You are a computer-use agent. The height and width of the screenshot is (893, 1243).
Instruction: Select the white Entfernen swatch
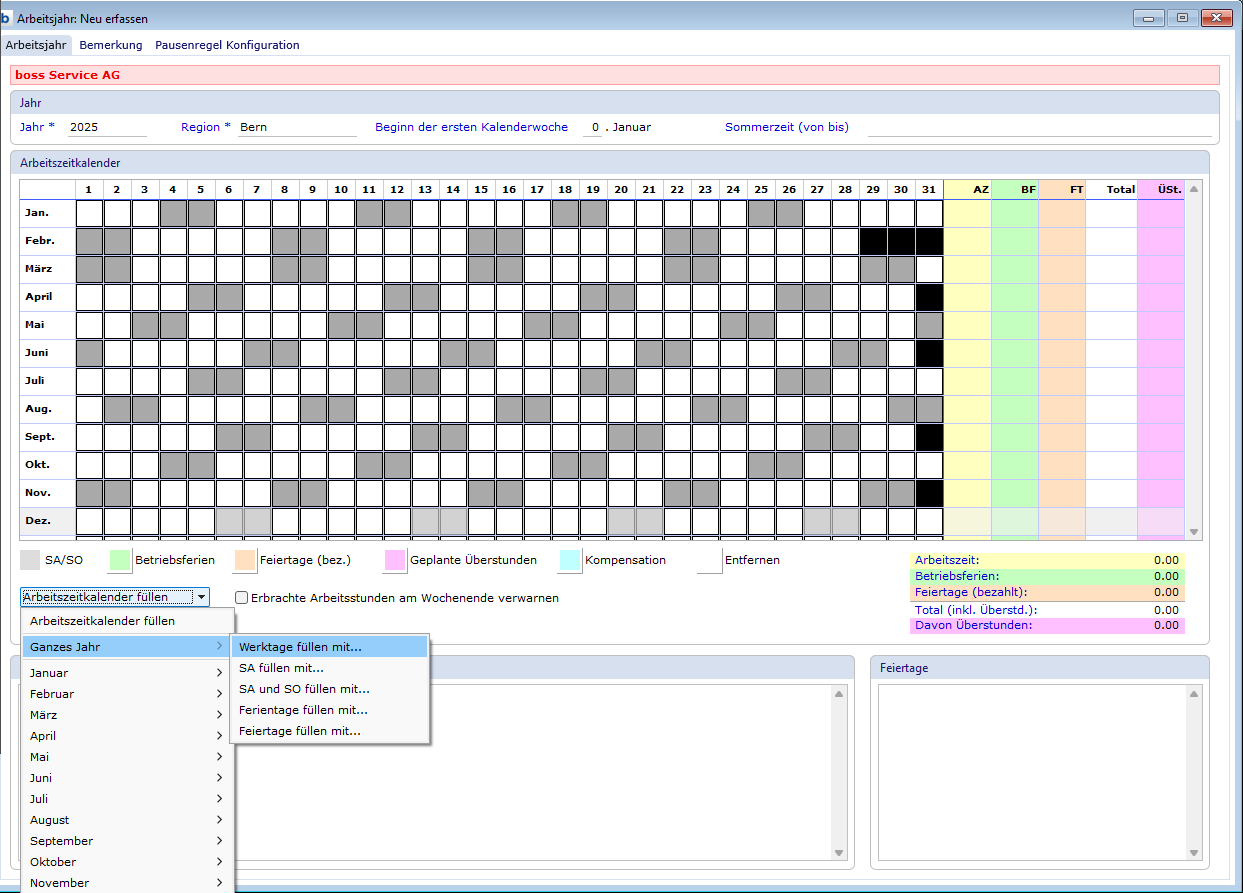710,560
